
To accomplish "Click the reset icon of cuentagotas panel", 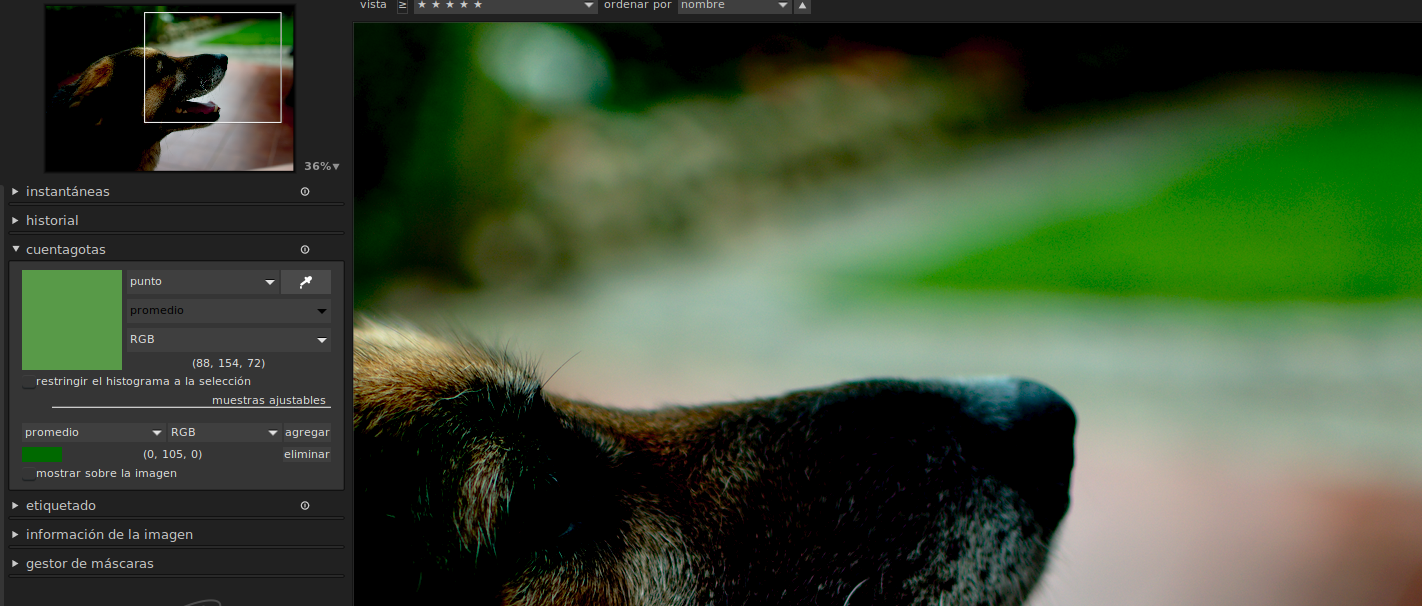I will pyautogui.click(x=305, y=249).
